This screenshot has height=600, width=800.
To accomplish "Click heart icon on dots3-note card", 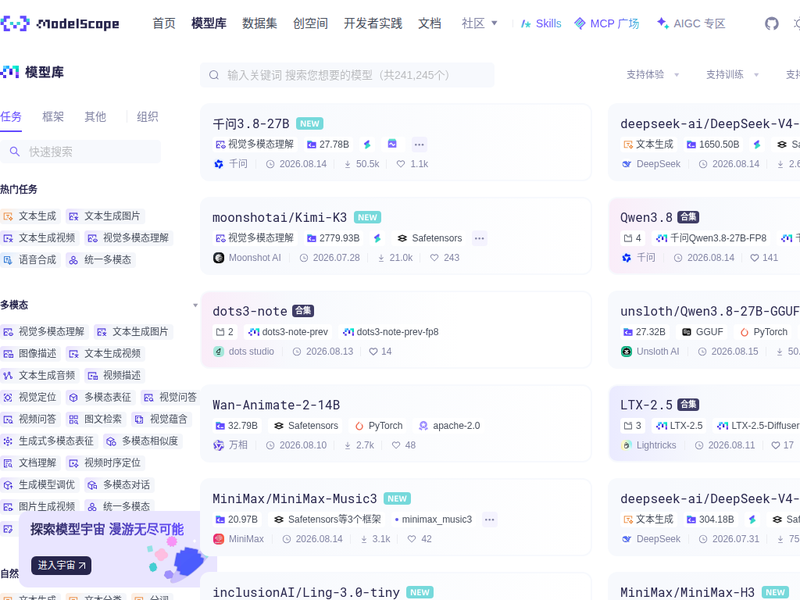I will pyautogui.click(x=373, y=352).
